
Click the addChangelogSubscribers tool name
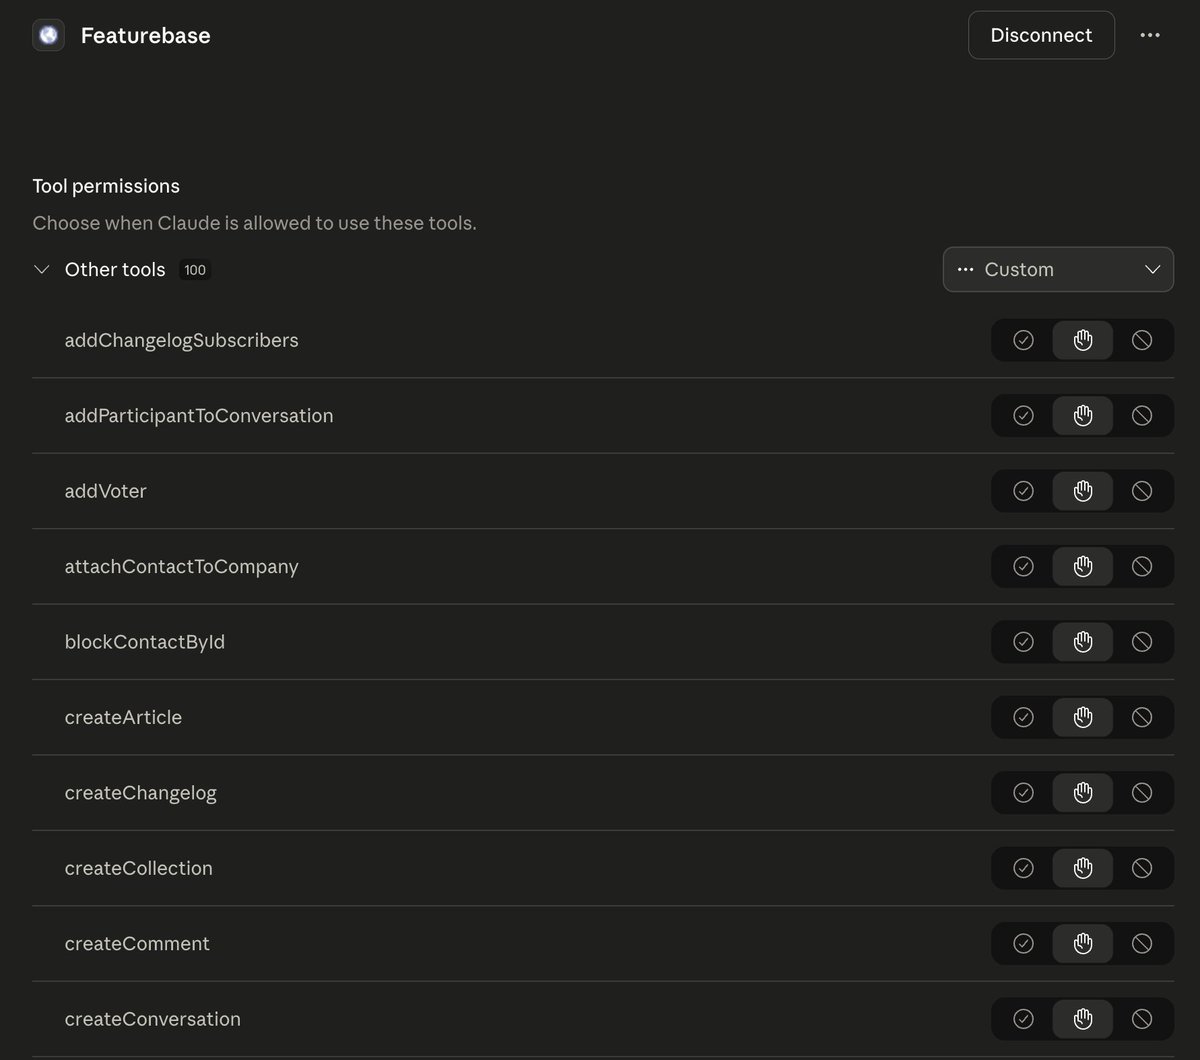point(181,340)
